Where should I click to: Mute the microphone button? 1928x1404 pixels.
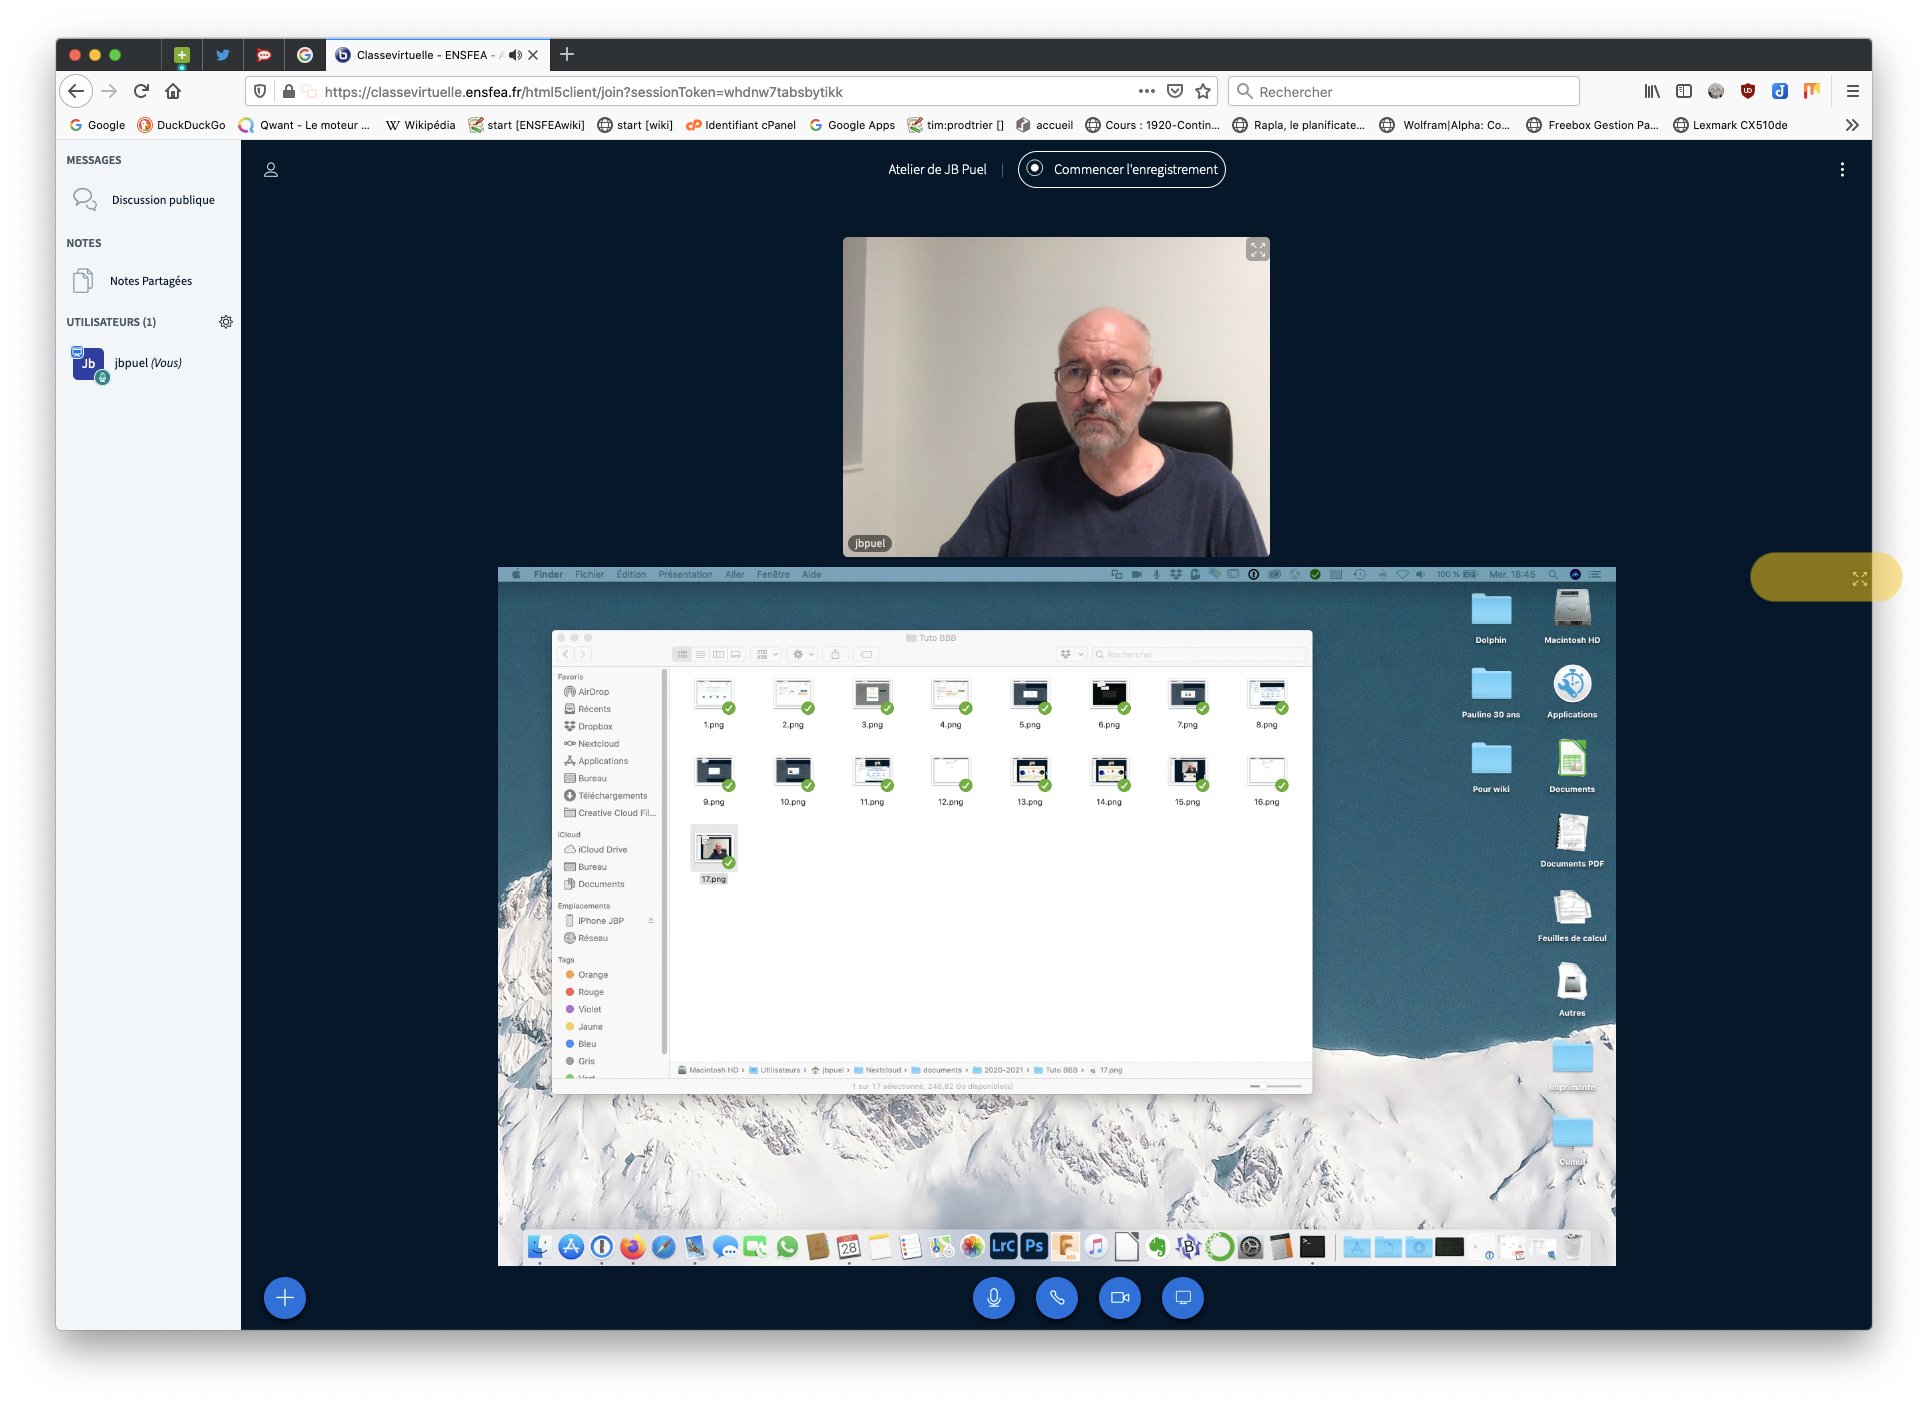(993, 1298)
